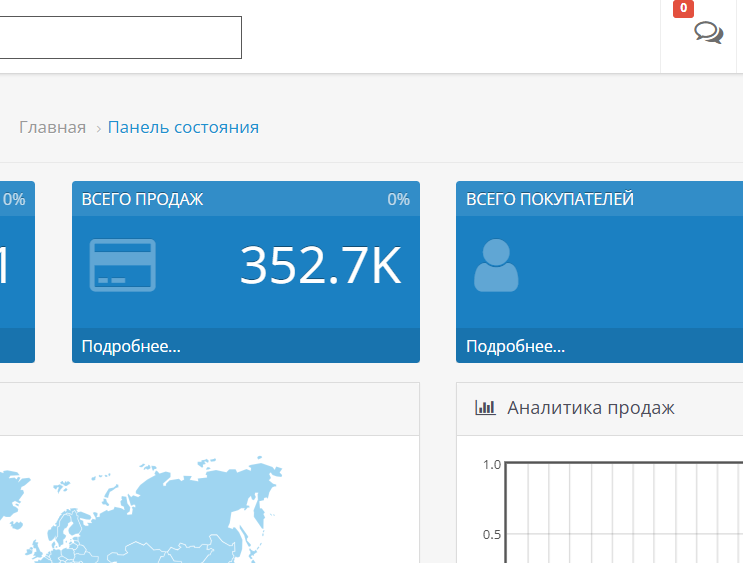
Task: Click the 0.5 label on the chart axis
Action: click(x=492, y=535)
